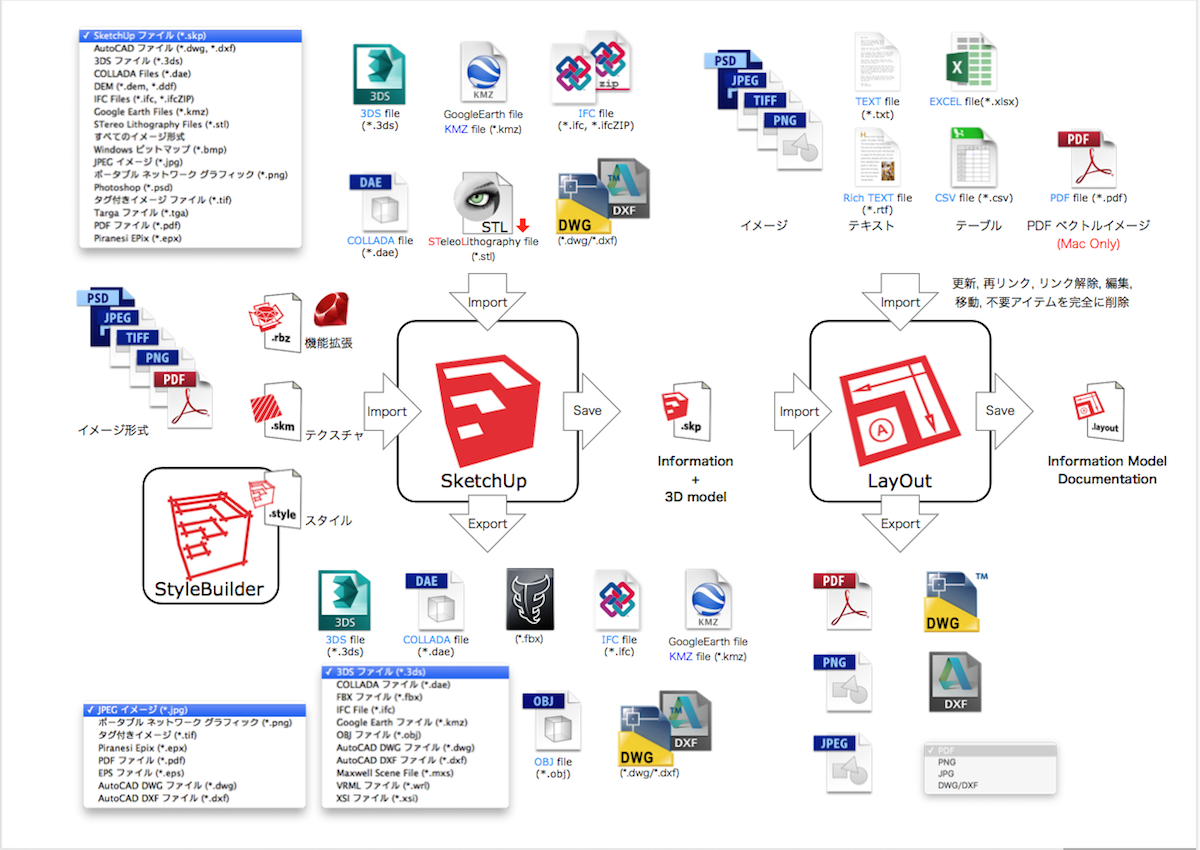Click the green Excel file icon

pos(955,62)
